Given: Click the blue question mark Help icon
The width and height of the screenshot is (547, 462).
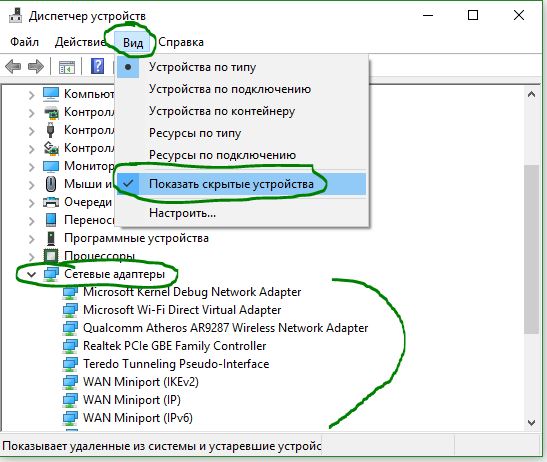Looking at the screenshot, I should (97, 66).
